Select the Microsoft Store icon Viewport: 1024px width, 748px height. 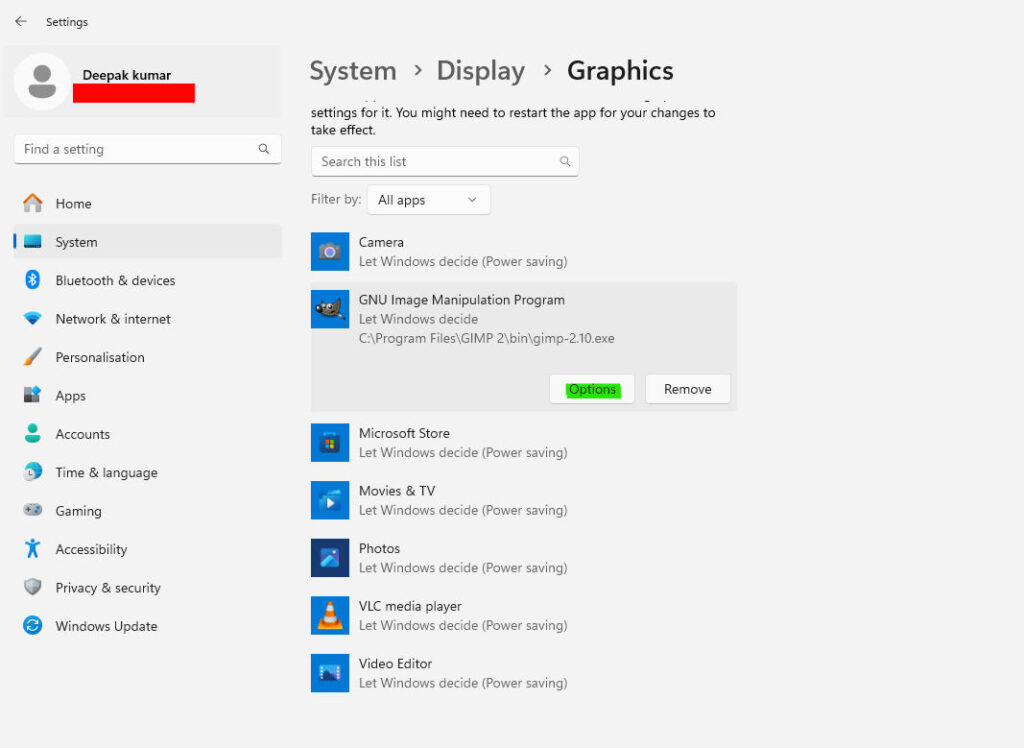[330, 441]
